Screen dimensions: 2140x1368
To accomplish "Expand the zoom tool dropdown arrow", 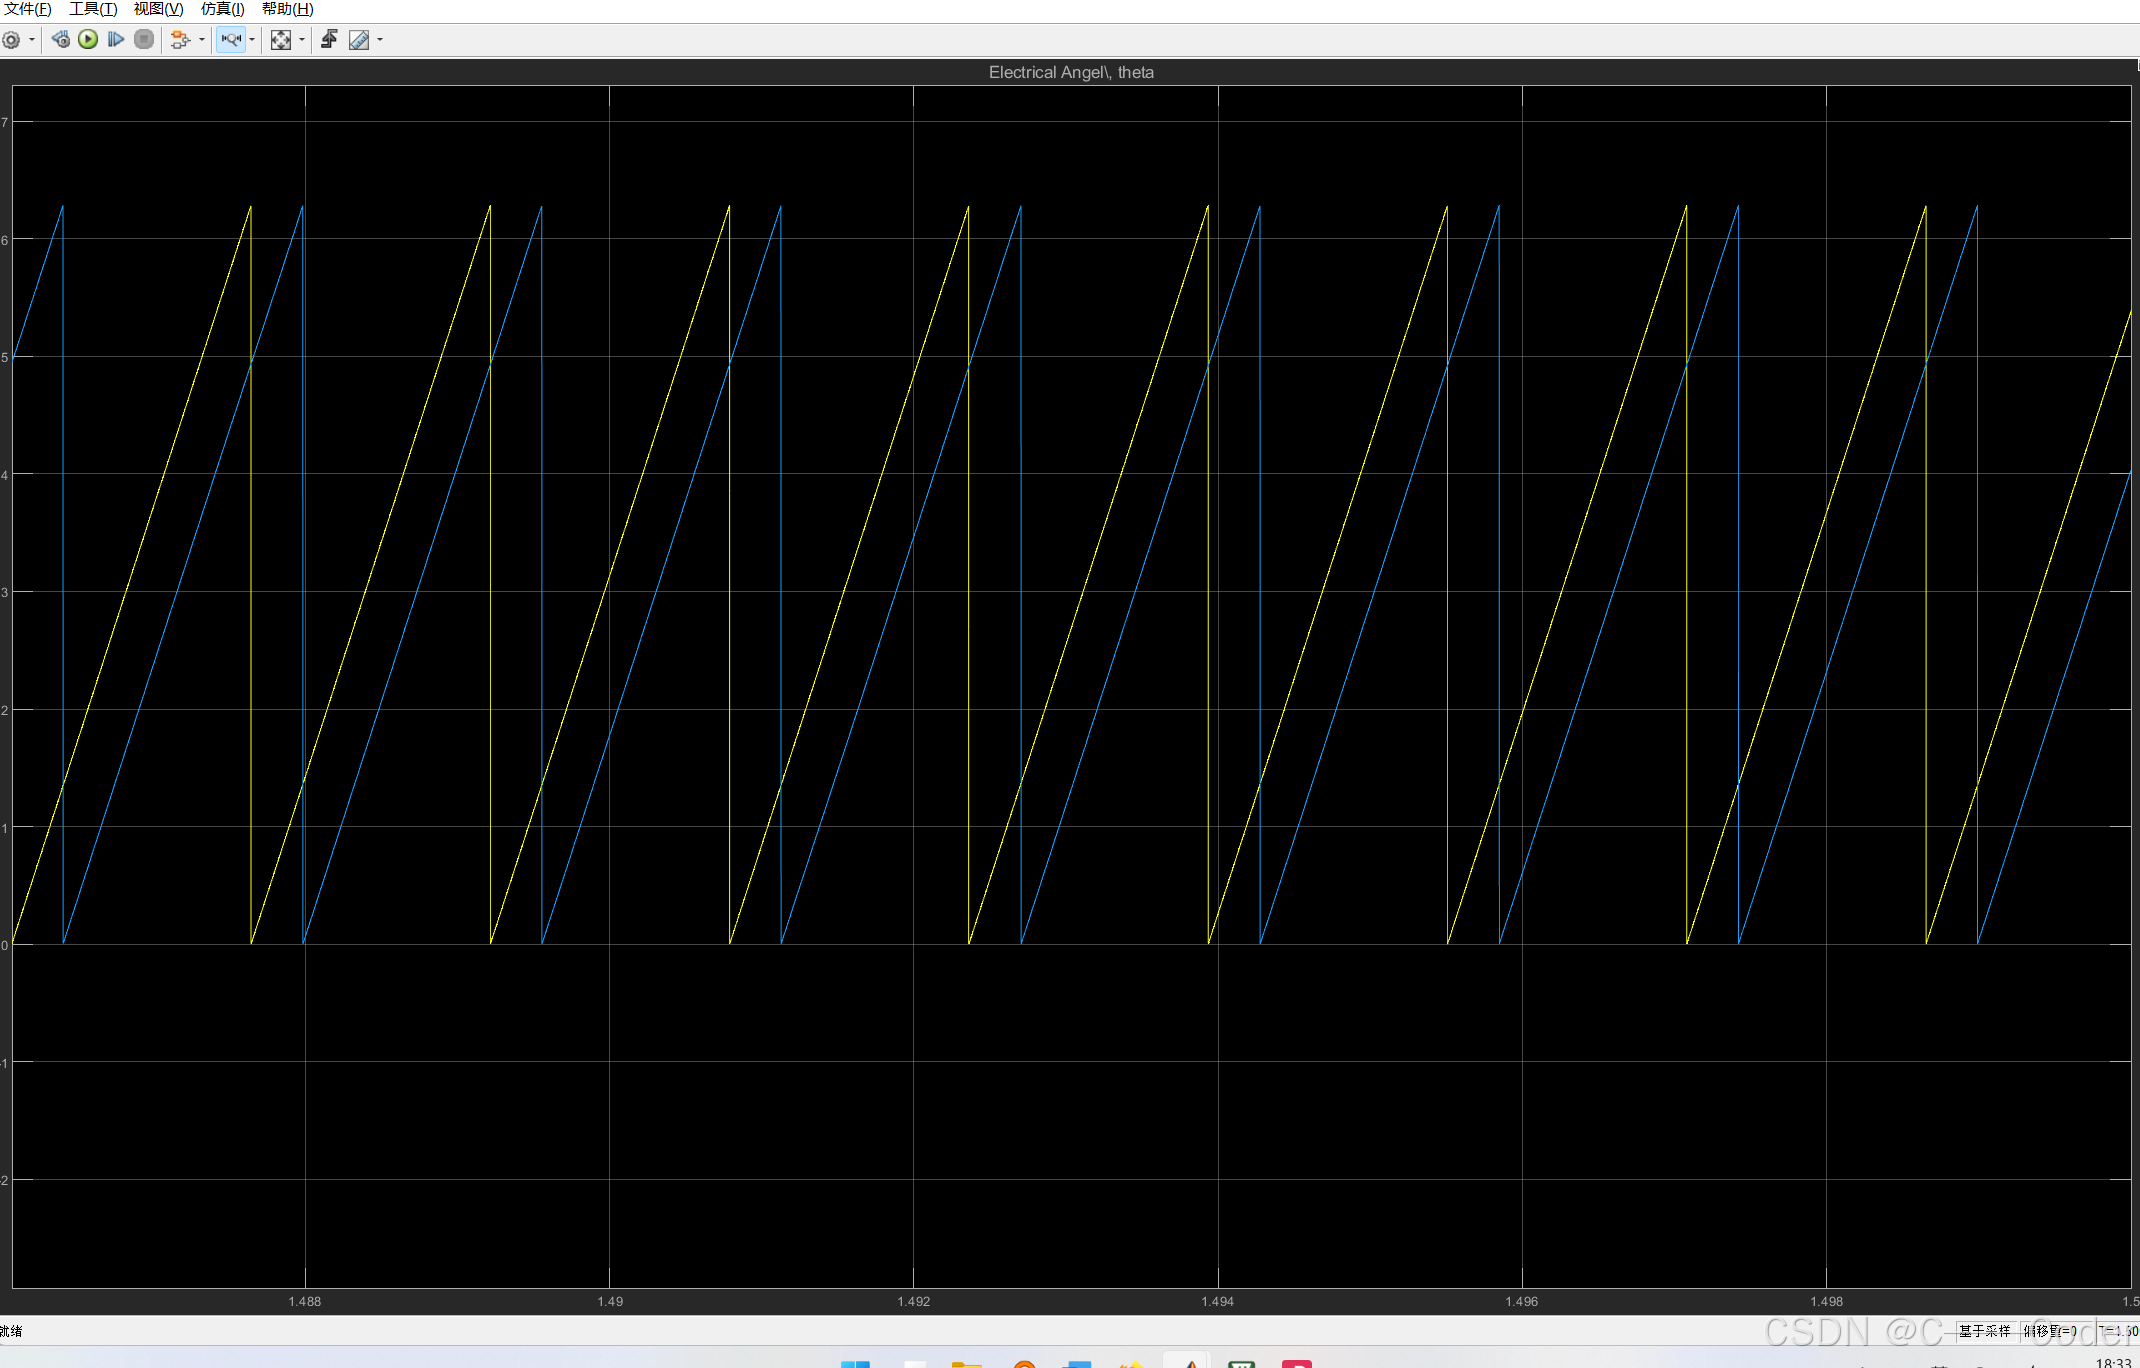I will tap(252, 40).
